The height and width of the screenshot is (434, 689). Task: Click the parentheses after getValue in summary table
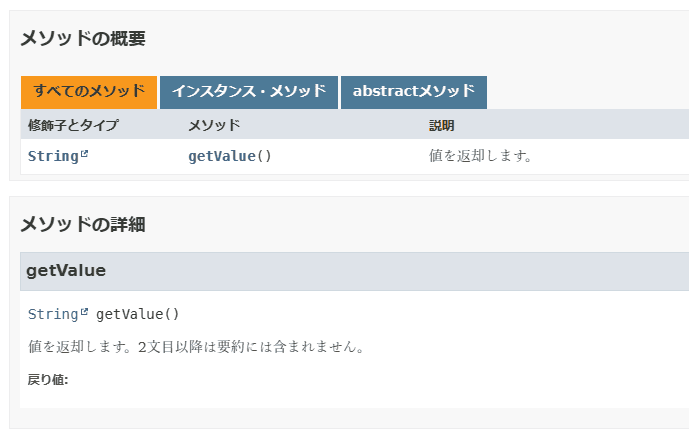tap(264, 156)
